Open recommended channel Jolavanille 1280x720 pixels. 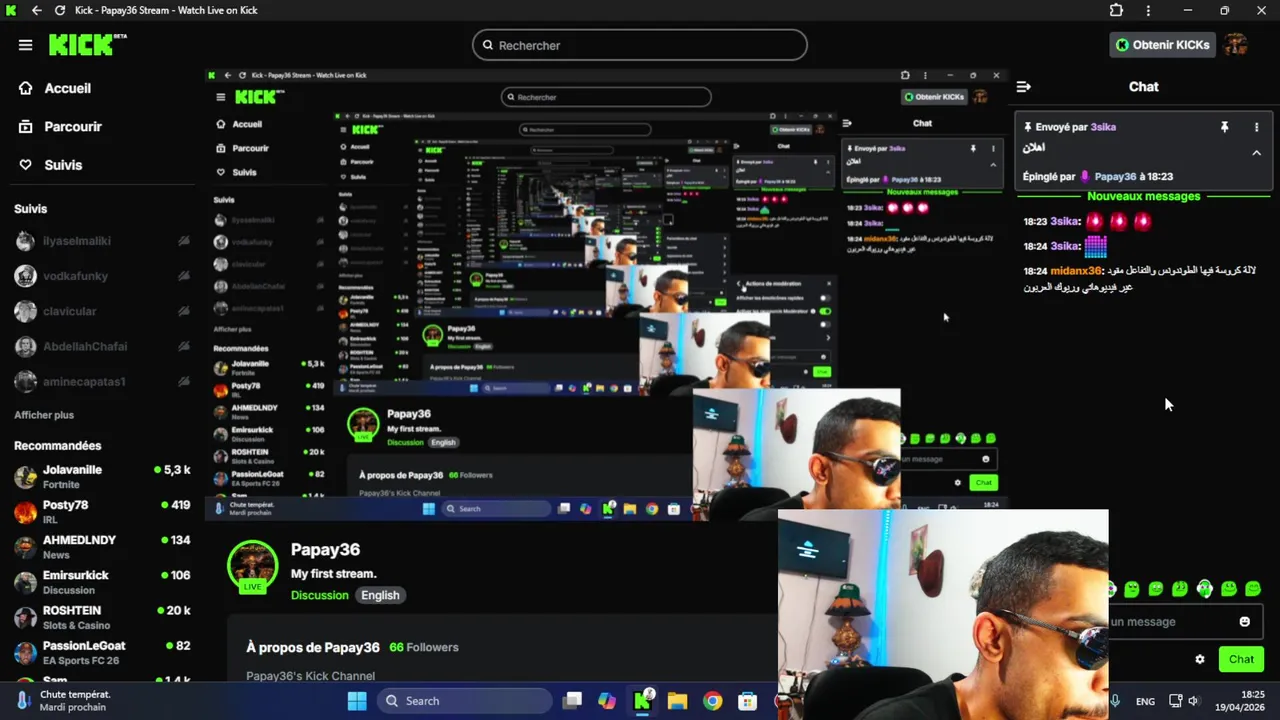100,476
